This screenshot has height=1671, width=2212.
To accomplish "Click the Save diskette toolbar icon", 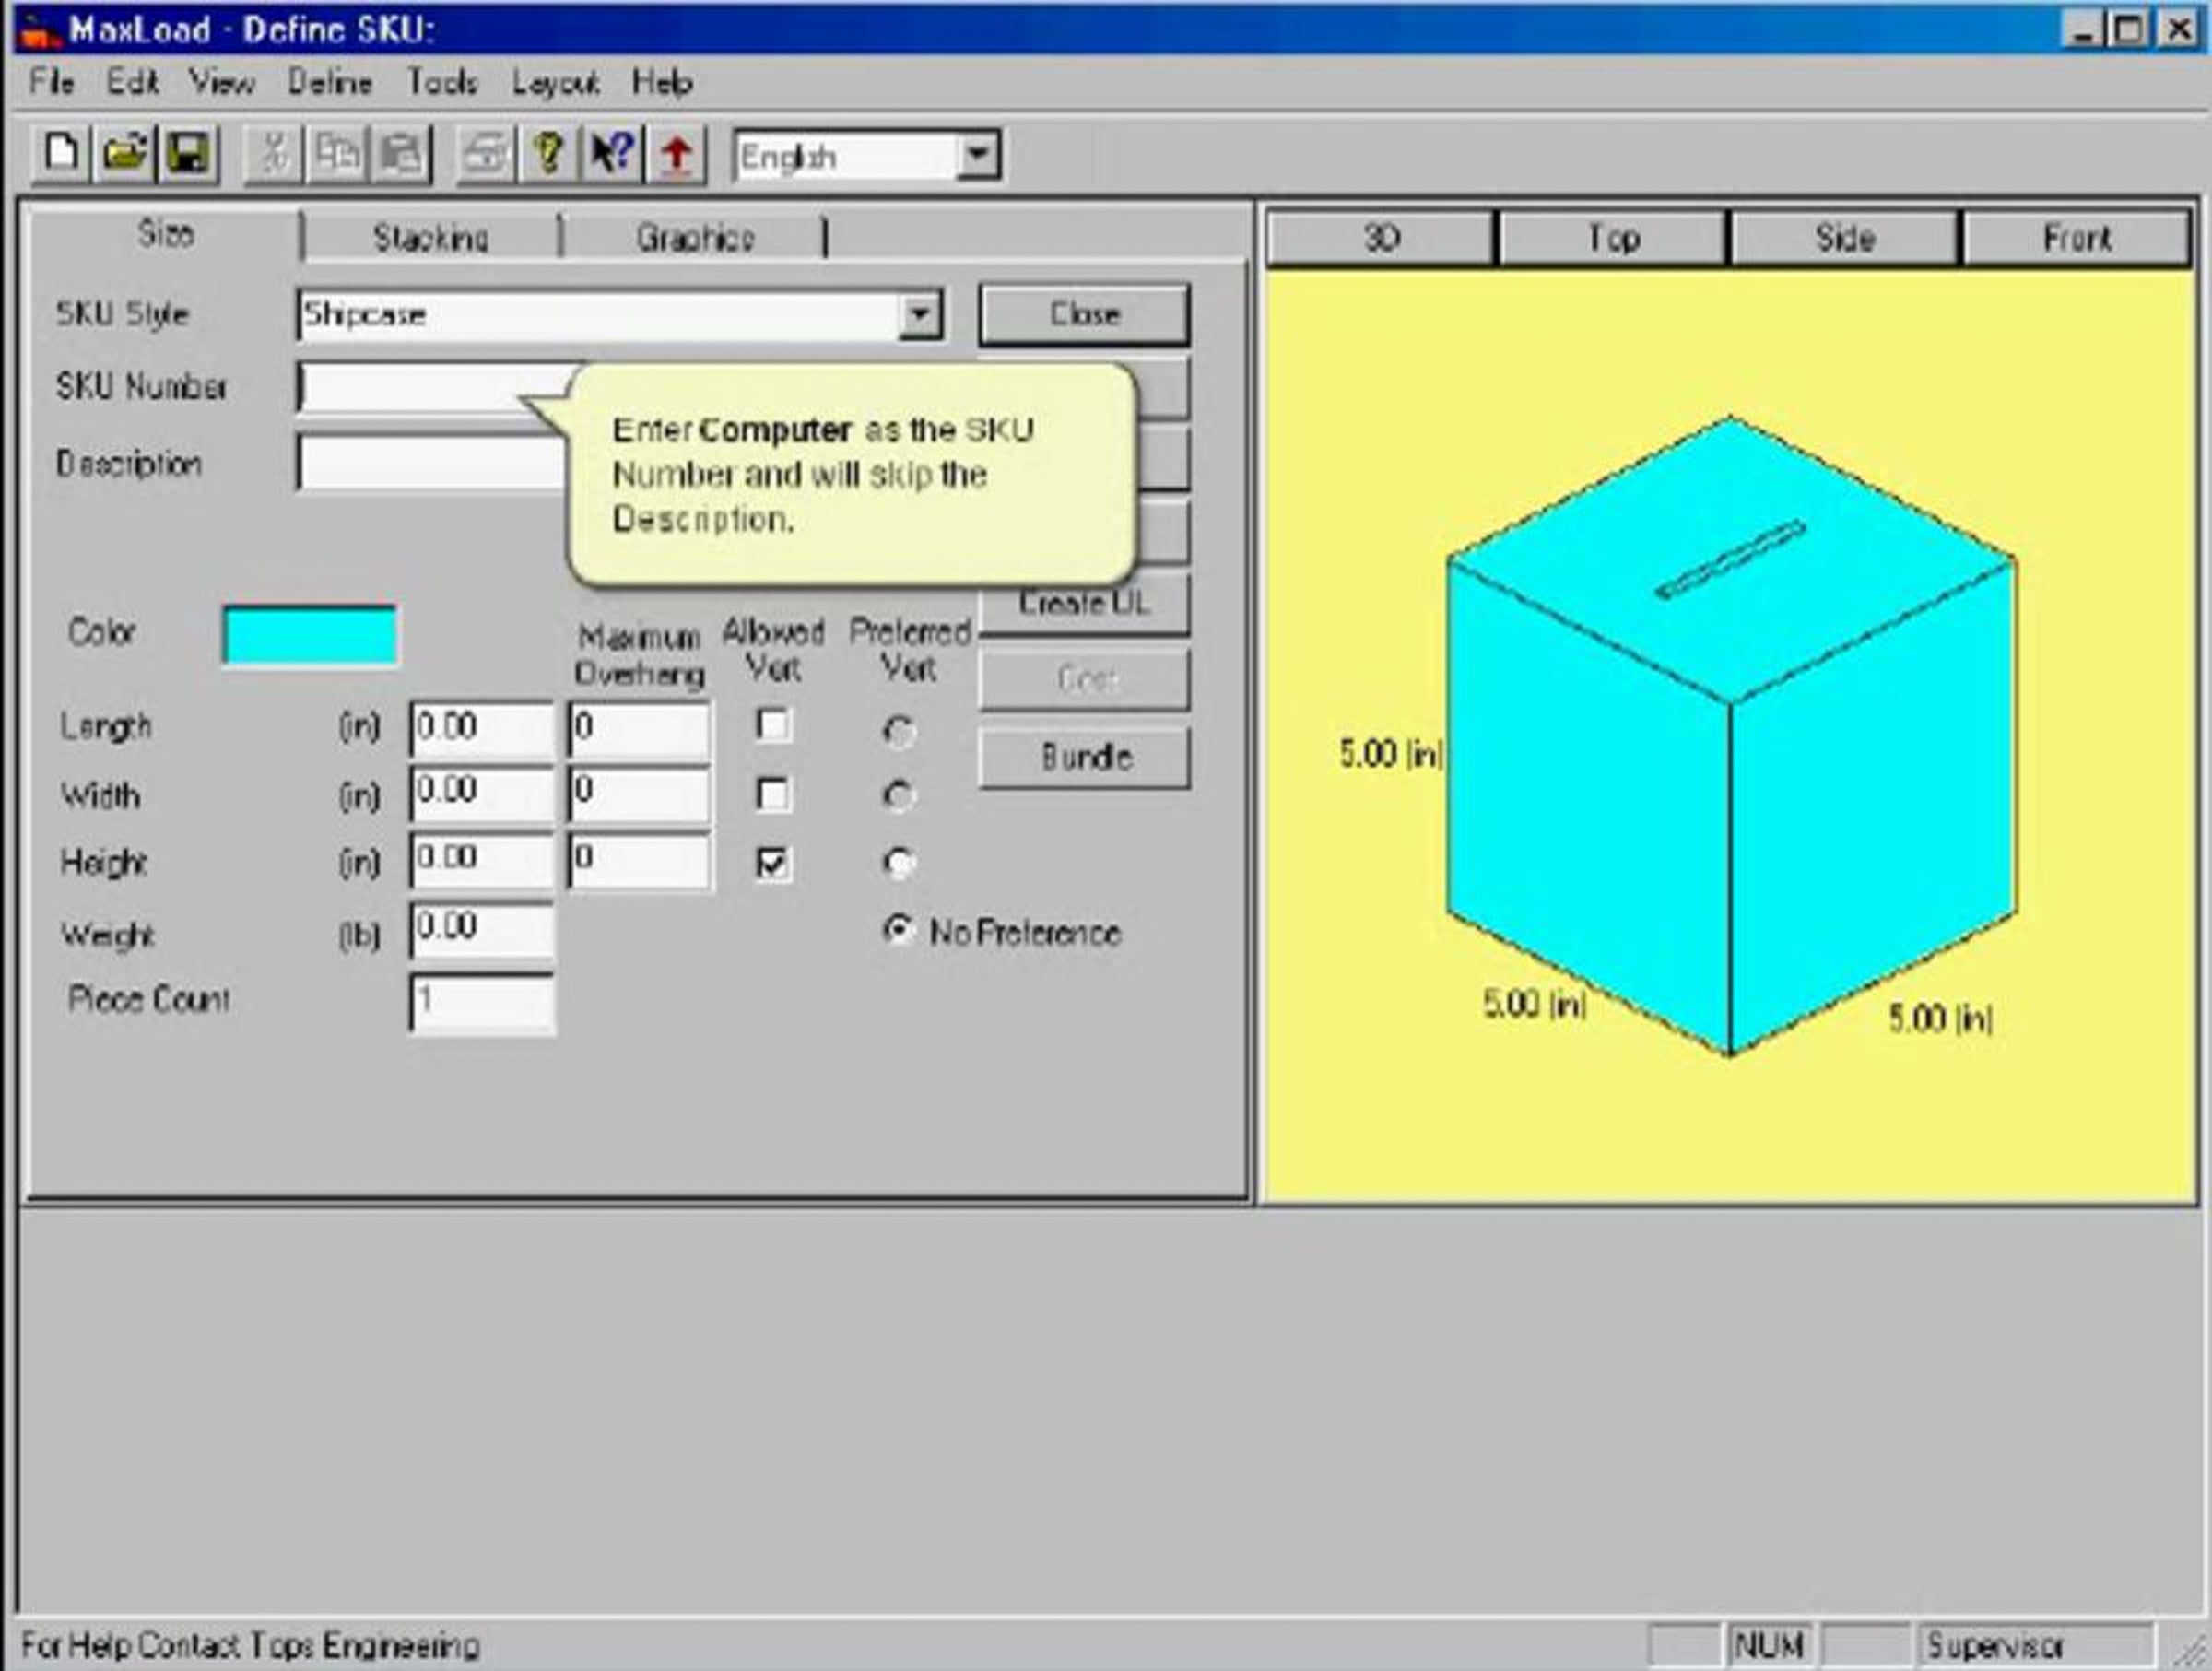I will coord(187,154).
